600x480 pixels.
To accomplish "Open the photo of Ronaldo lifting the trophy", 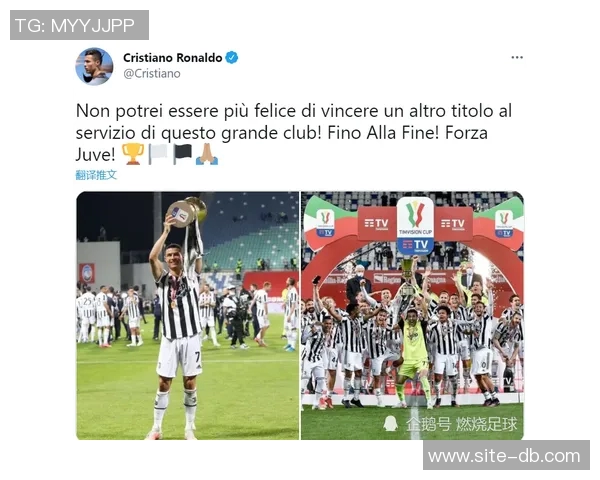I will click(188, 315).
